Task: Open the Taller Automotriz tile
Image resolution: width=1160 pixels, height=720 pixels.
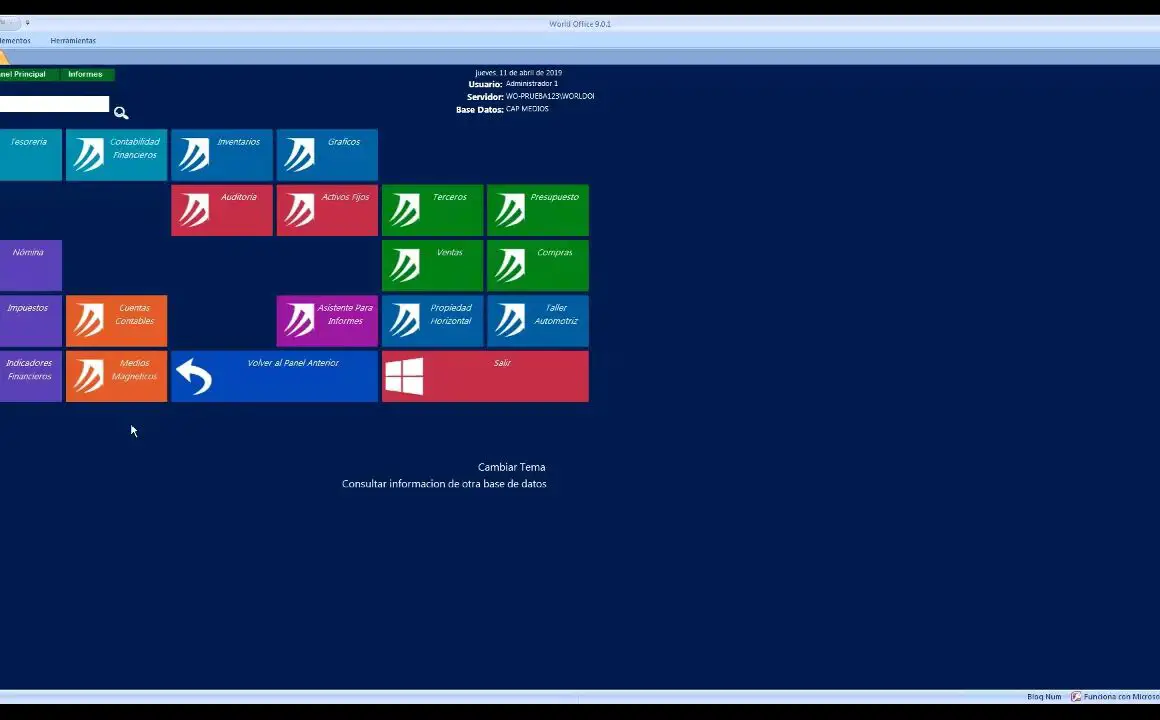Action: point(538,321)
